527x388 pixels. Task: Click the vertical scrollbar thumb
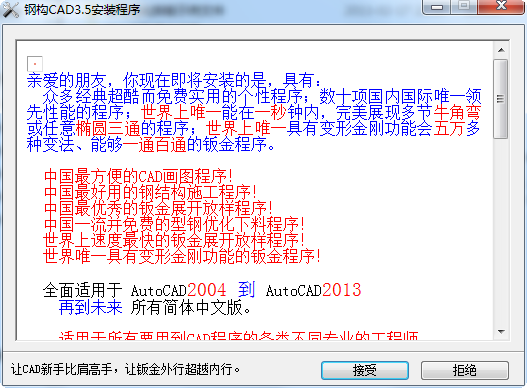coord(501,99)
